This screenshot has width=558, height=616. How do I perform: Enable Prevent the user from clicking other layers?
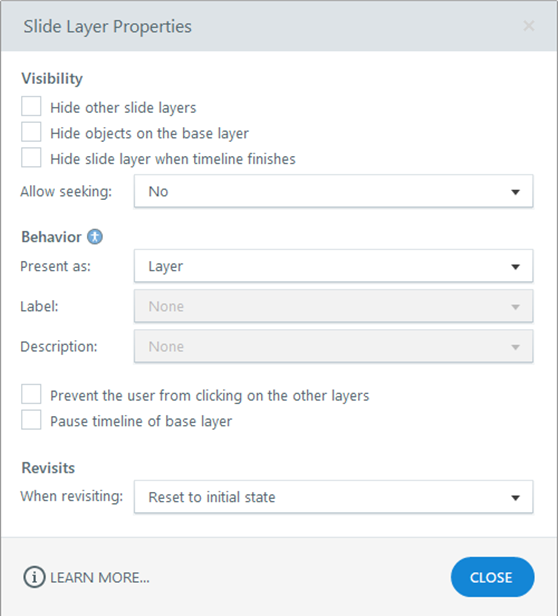31,394
